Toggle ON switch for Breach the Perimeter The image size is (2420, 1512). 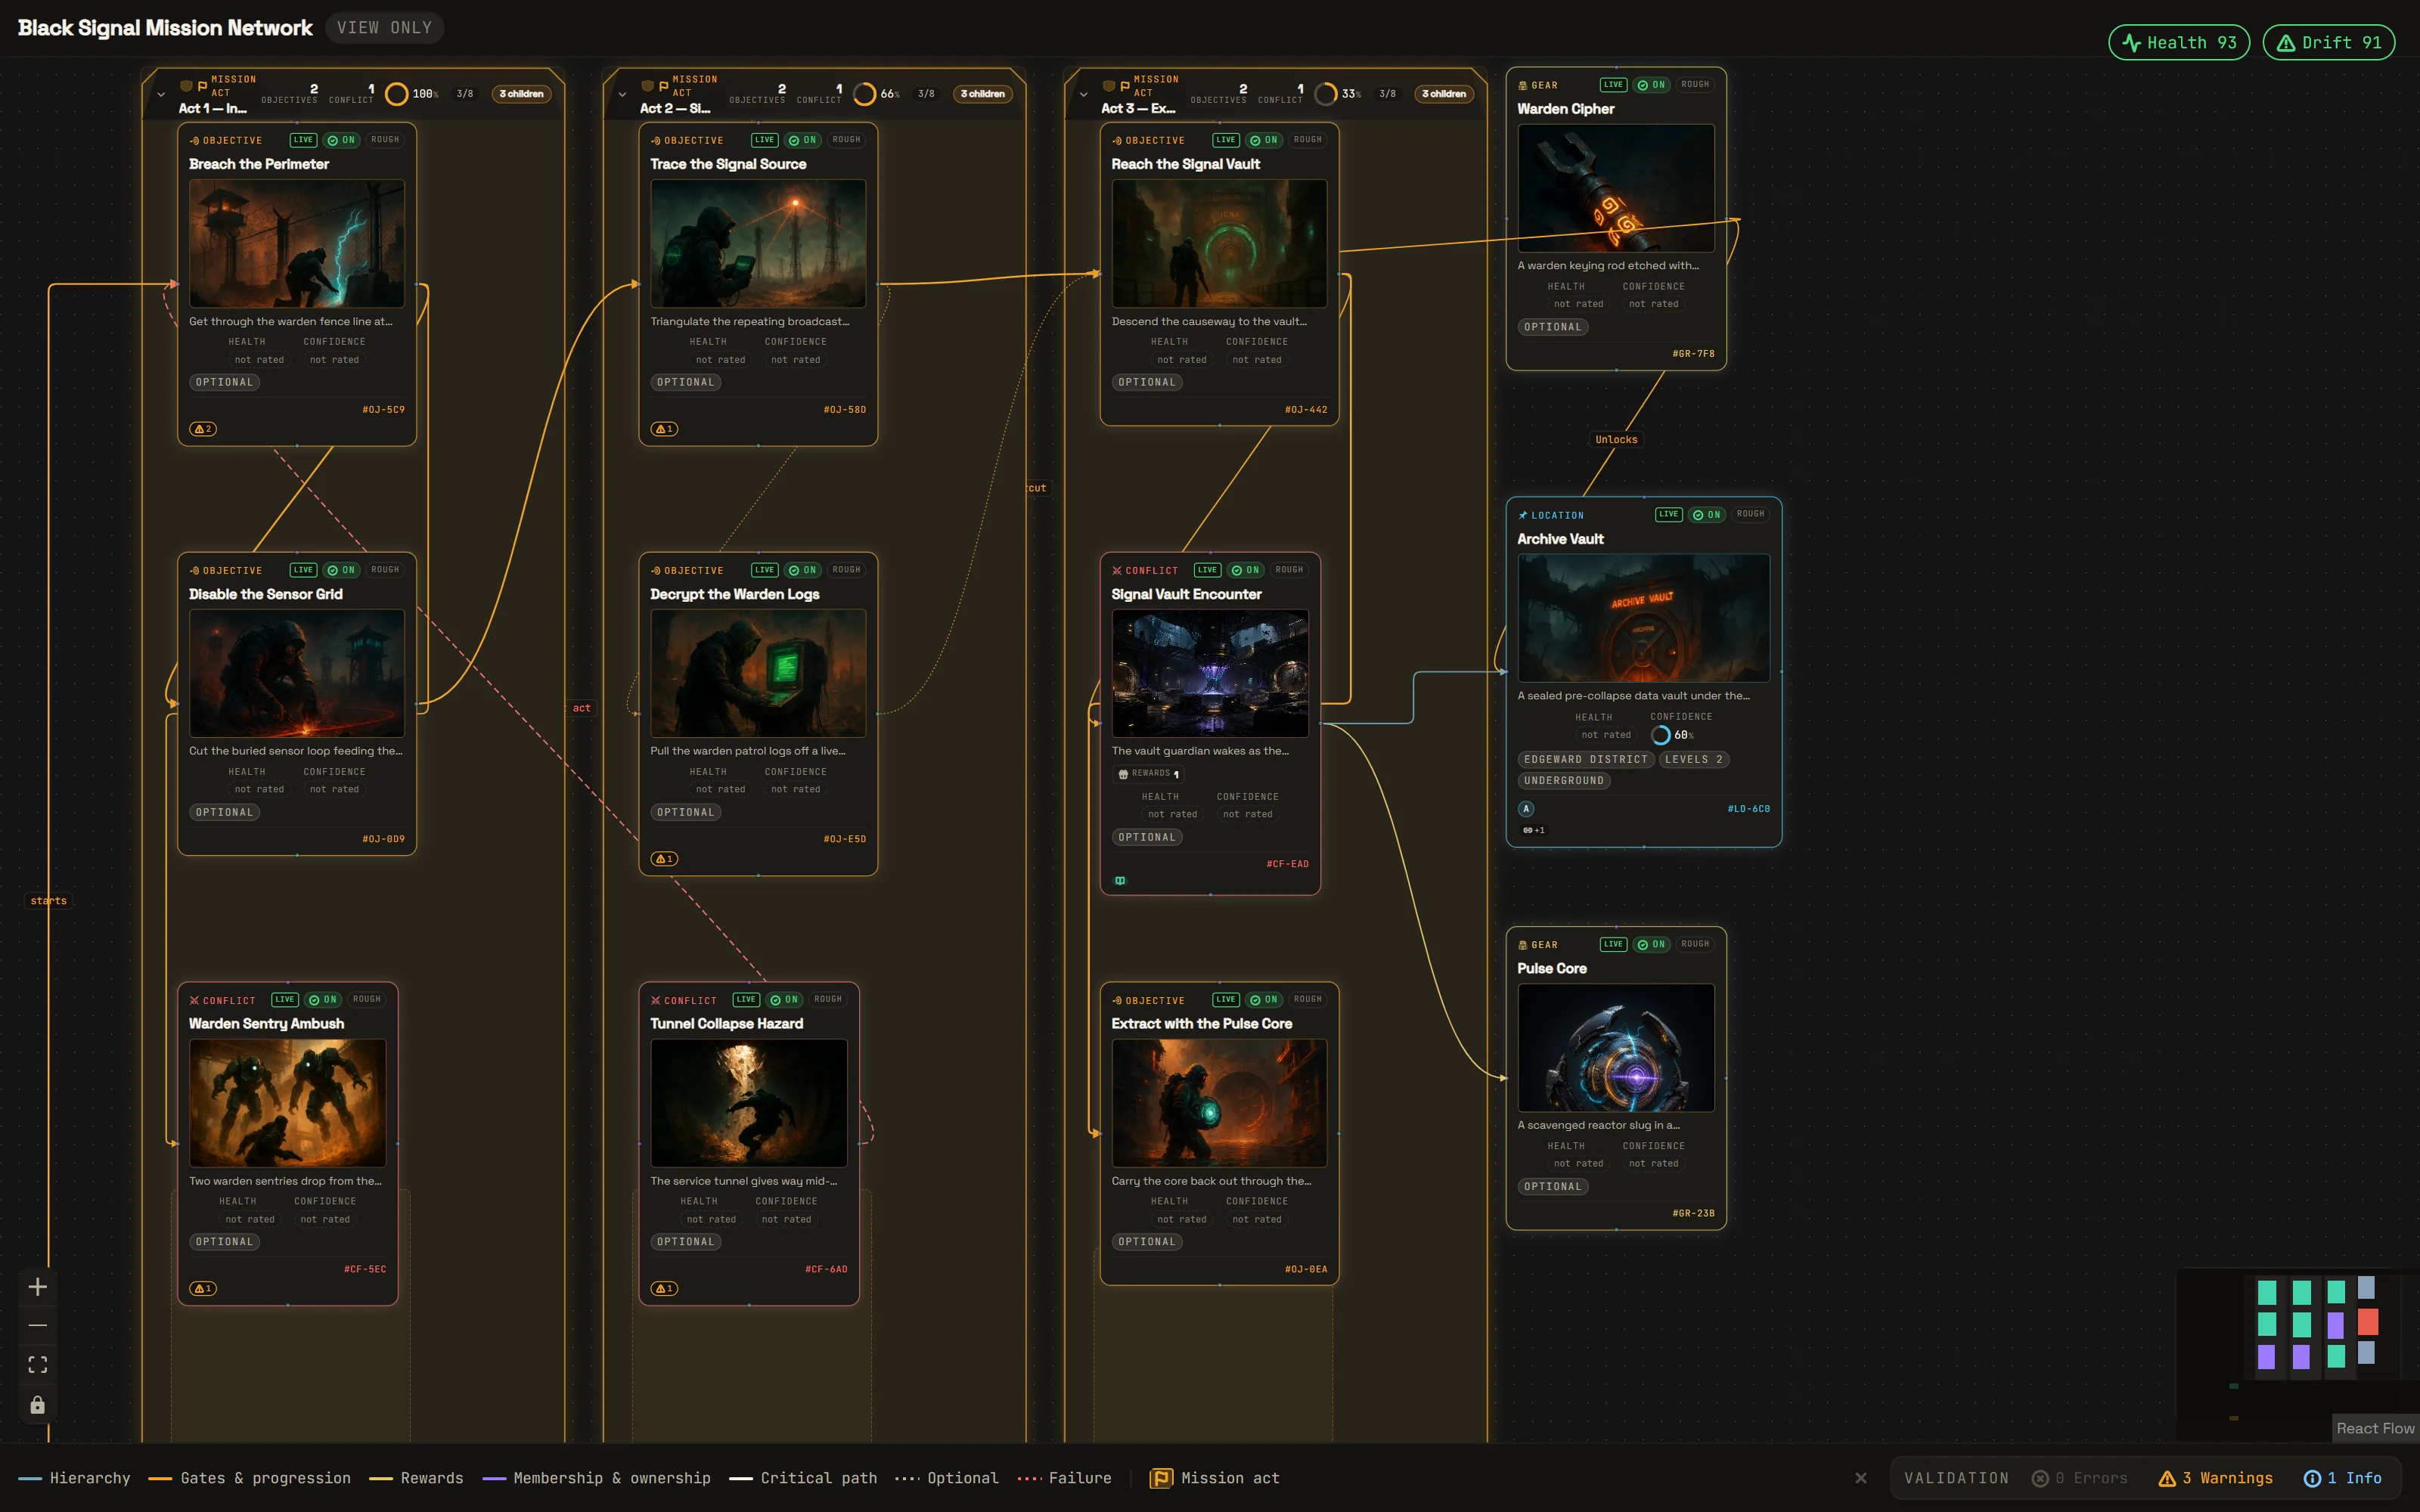(x=341, y=140)
